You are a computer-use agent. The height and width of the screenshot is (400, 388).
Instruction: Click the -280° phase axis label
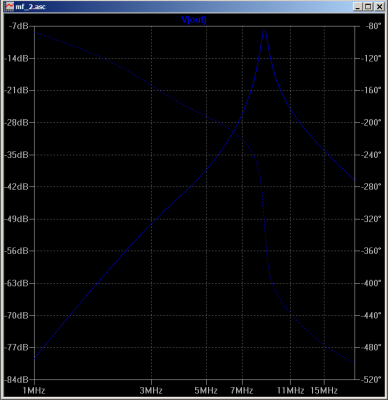pos(371,187)
